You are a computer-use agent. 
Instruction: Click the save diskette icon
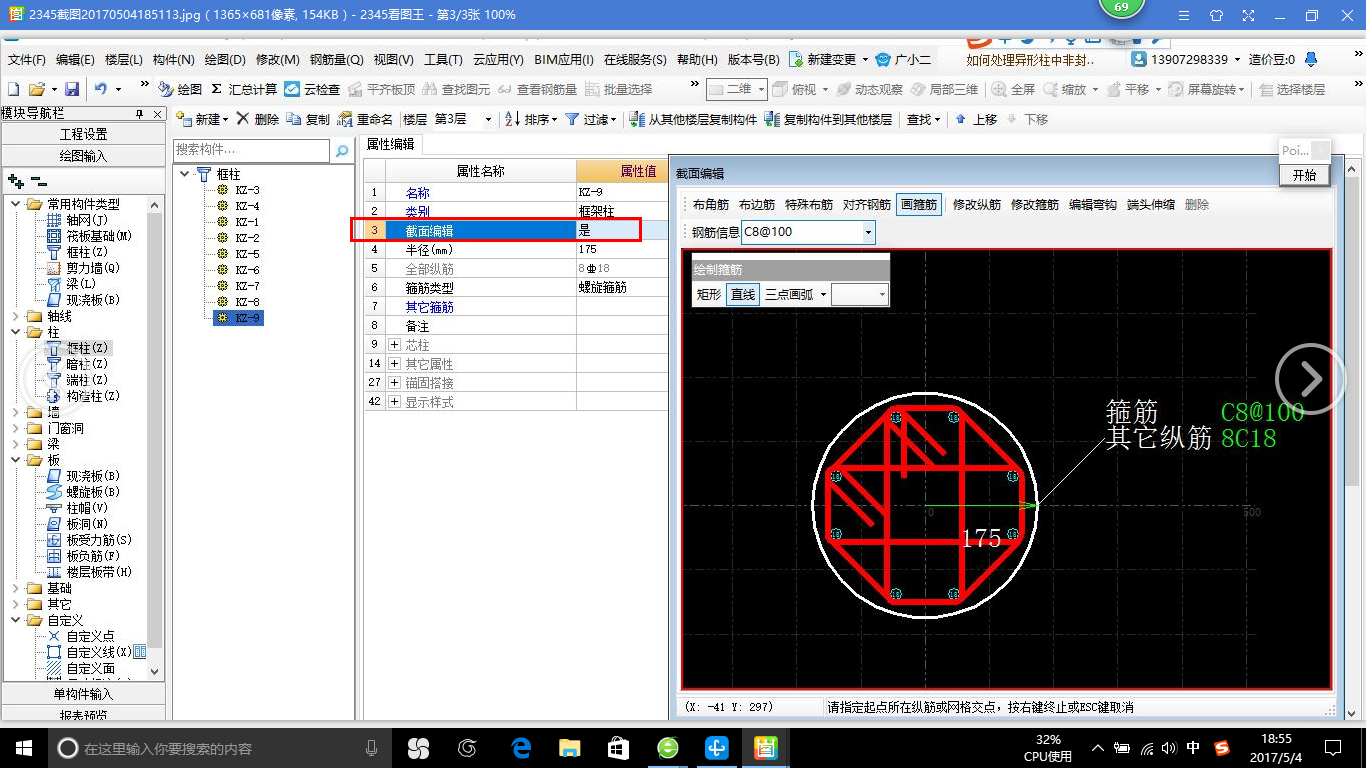tap(72, 89)
